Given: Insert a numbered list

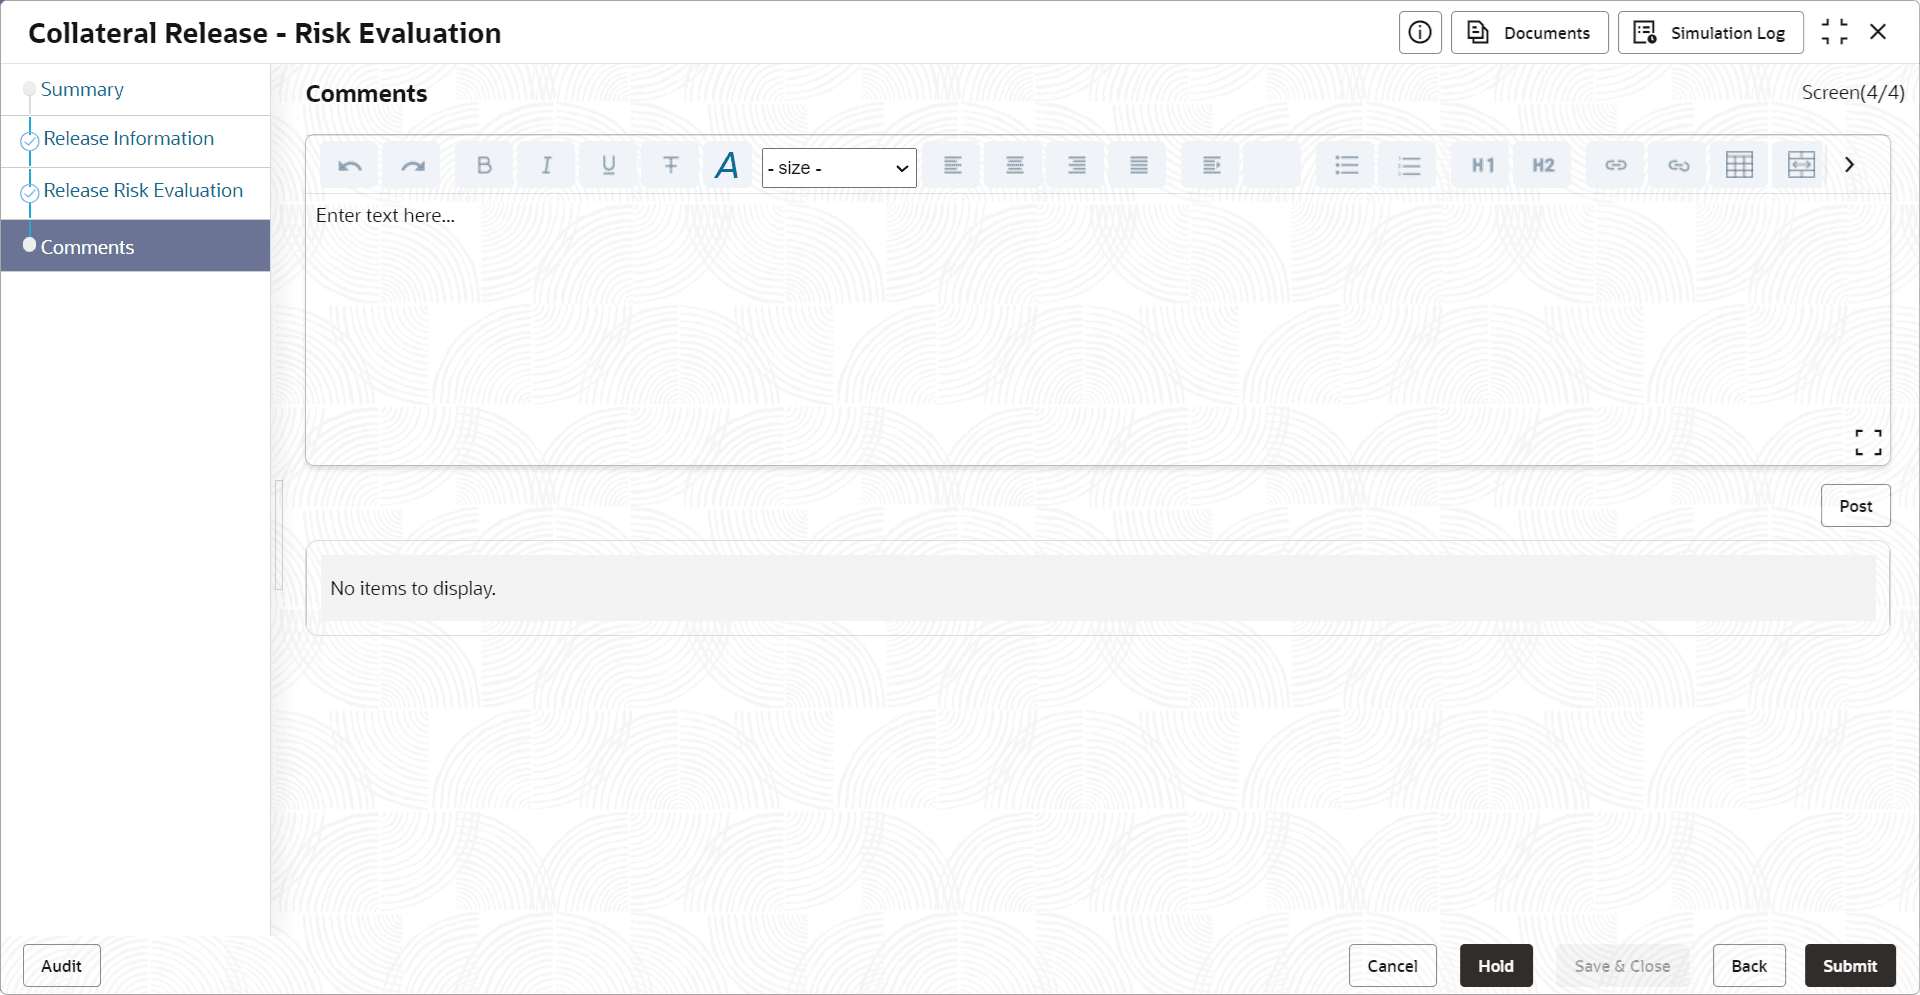Looking at the screenshot, I should [x=1409, y=166].
